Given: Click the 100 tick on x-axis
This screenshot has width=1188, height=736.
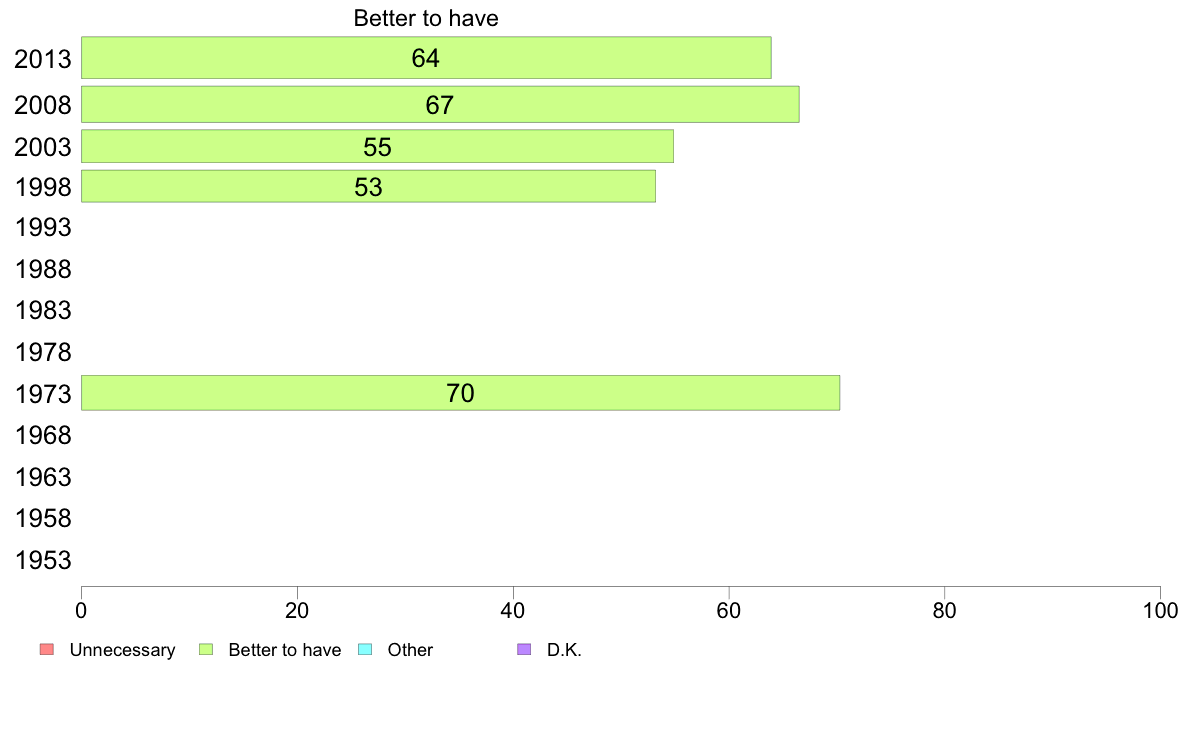Looking at the screenshot, I should pos(1160,611).
